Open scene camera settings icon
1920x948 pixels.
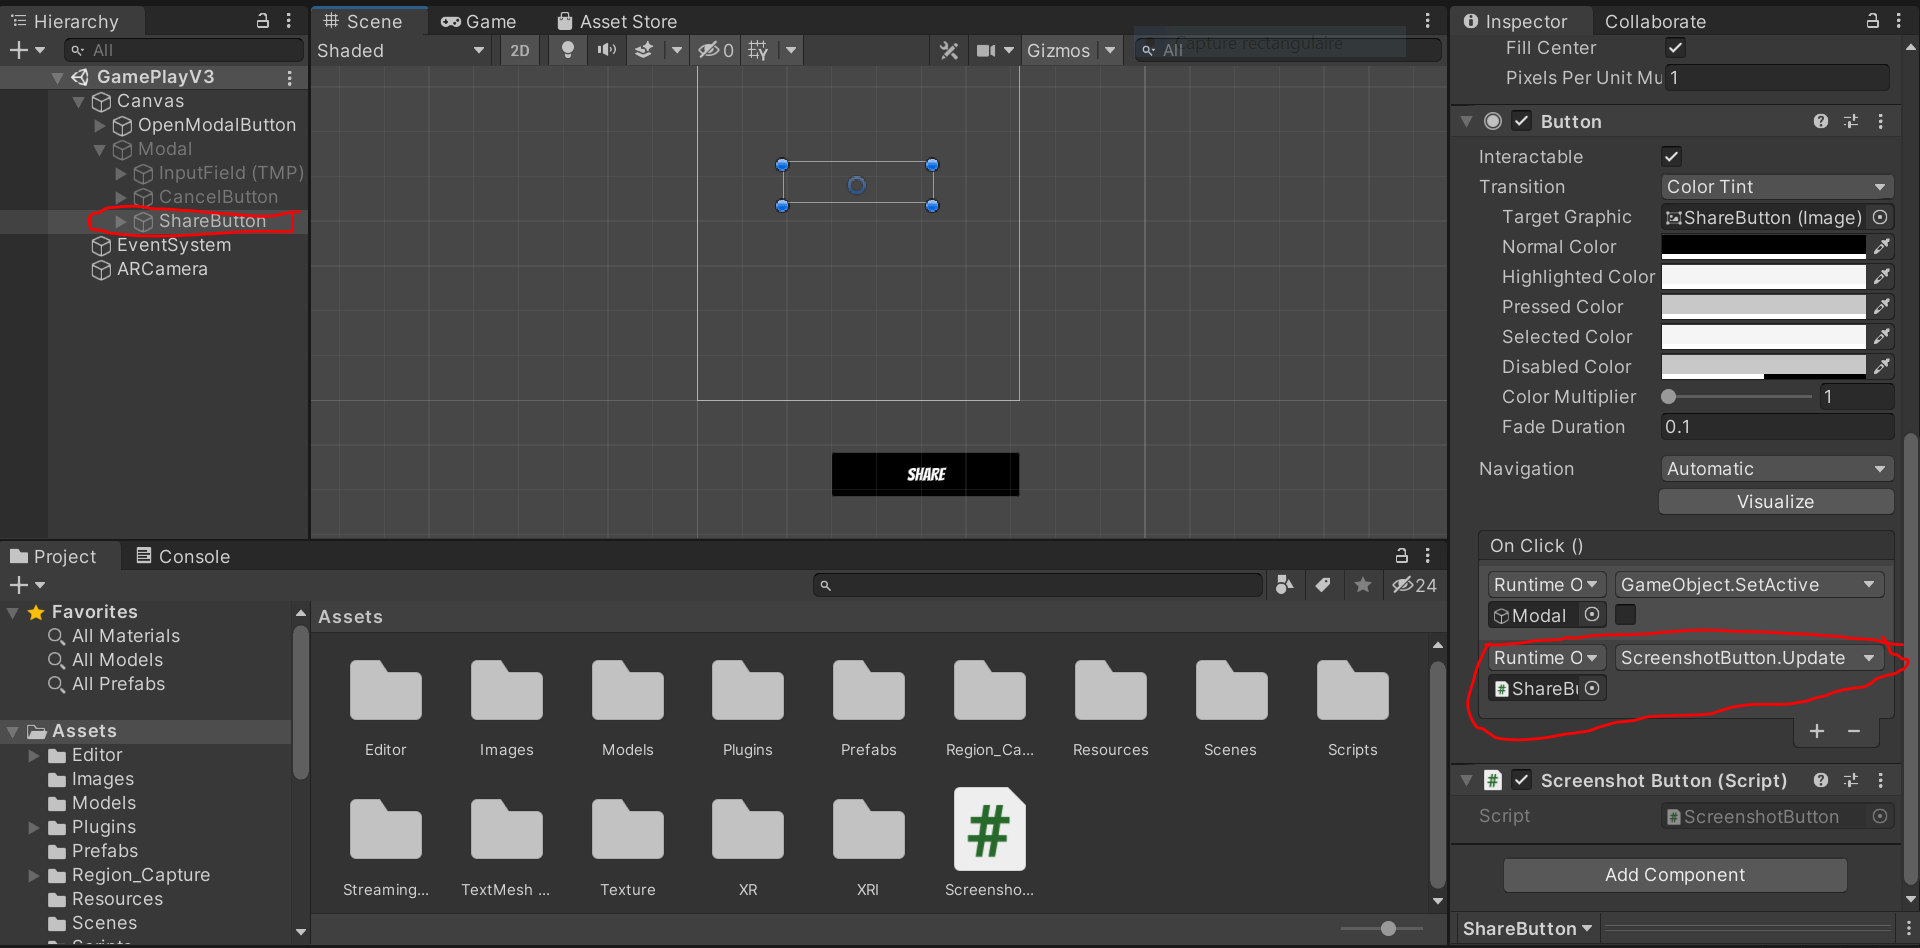click(x=986, y=50)
